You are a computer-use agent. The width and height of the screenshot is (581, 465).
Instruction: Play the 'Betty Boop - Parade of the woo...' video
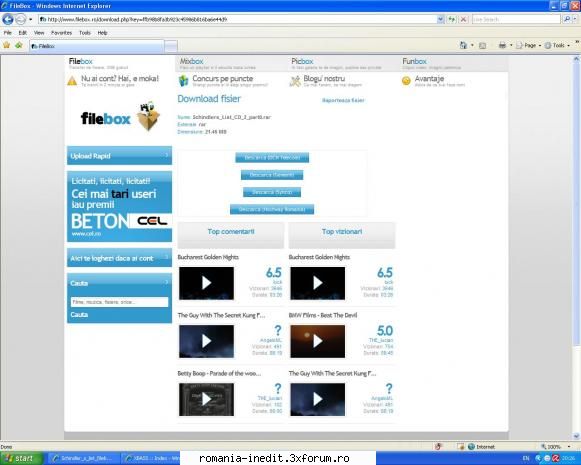pos(206,399)
